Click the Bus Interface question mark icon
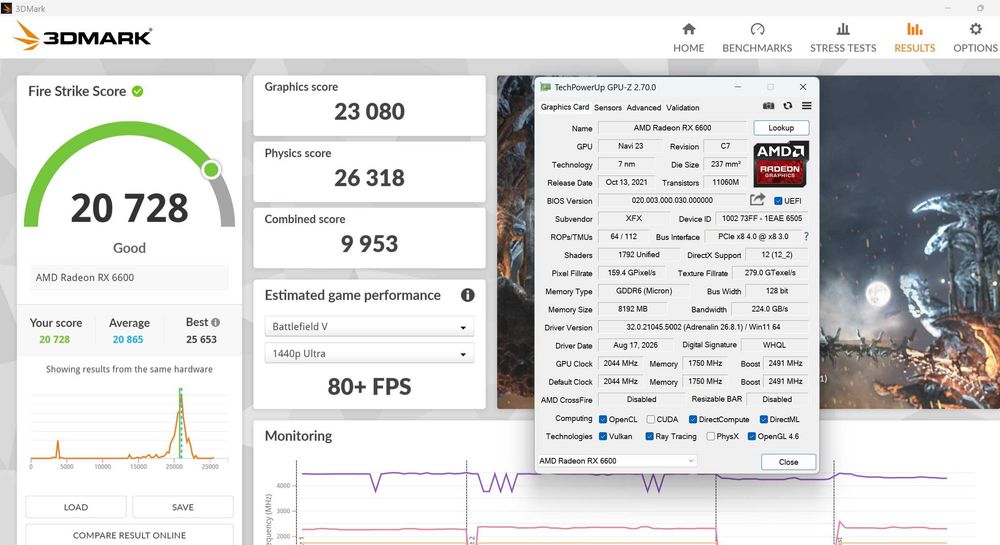The image size is (1000, 545). pyautogui.click(x=806, y=236)
